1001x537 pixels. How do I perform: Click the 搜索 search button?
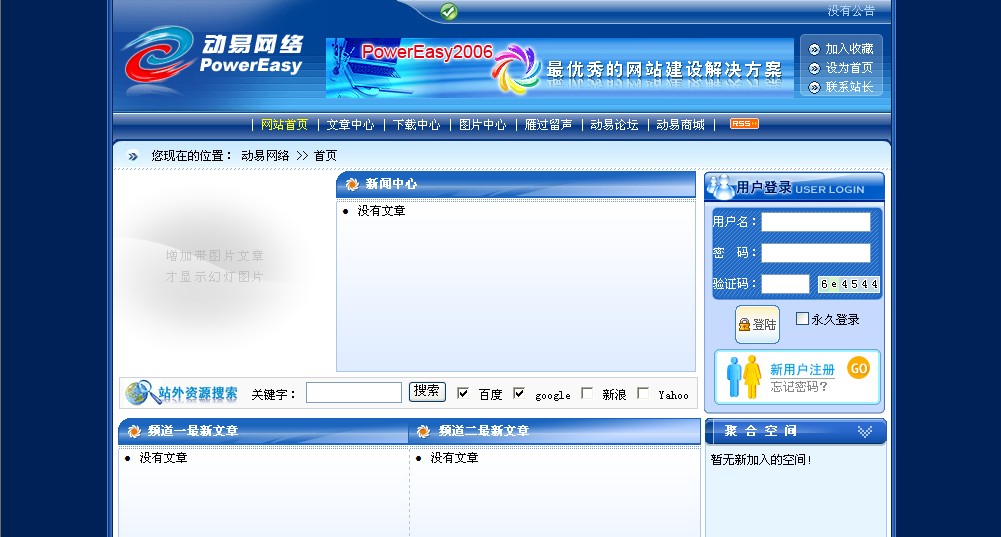[x=427, y=391]
